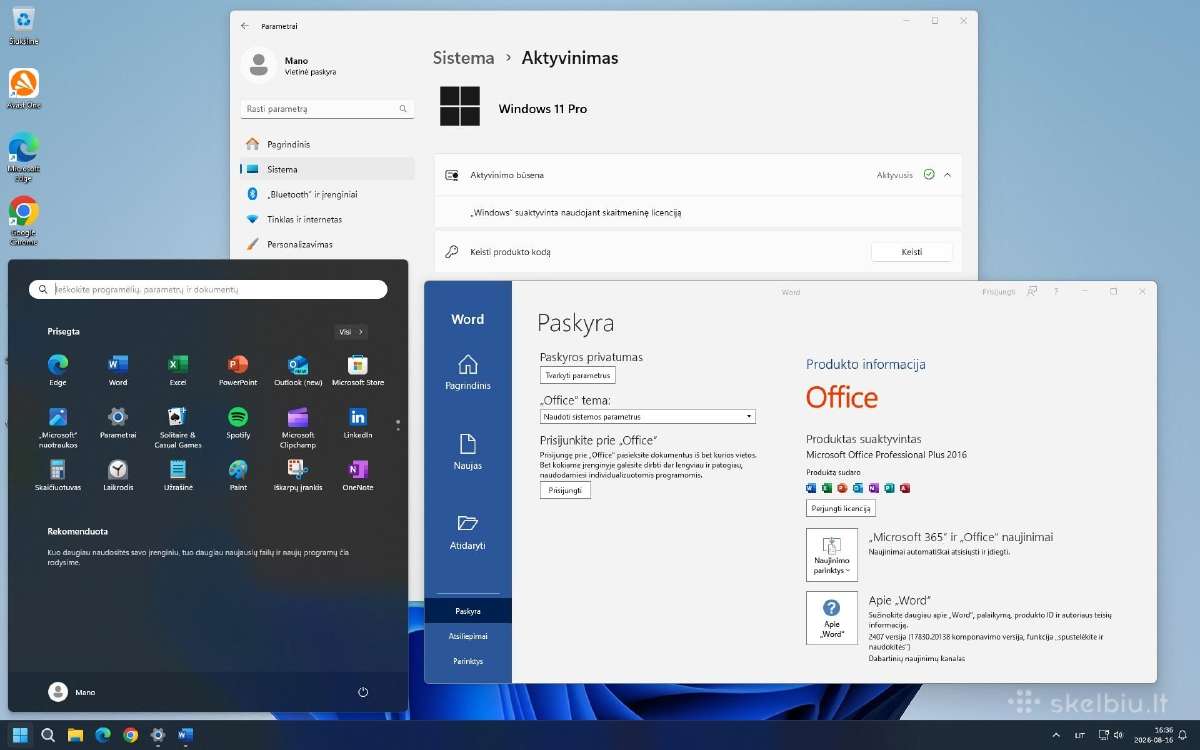This screenshot has width=1200, height=750.
Task: Open the Mano user account in Start menu
Action: click(x=72, y=692)
